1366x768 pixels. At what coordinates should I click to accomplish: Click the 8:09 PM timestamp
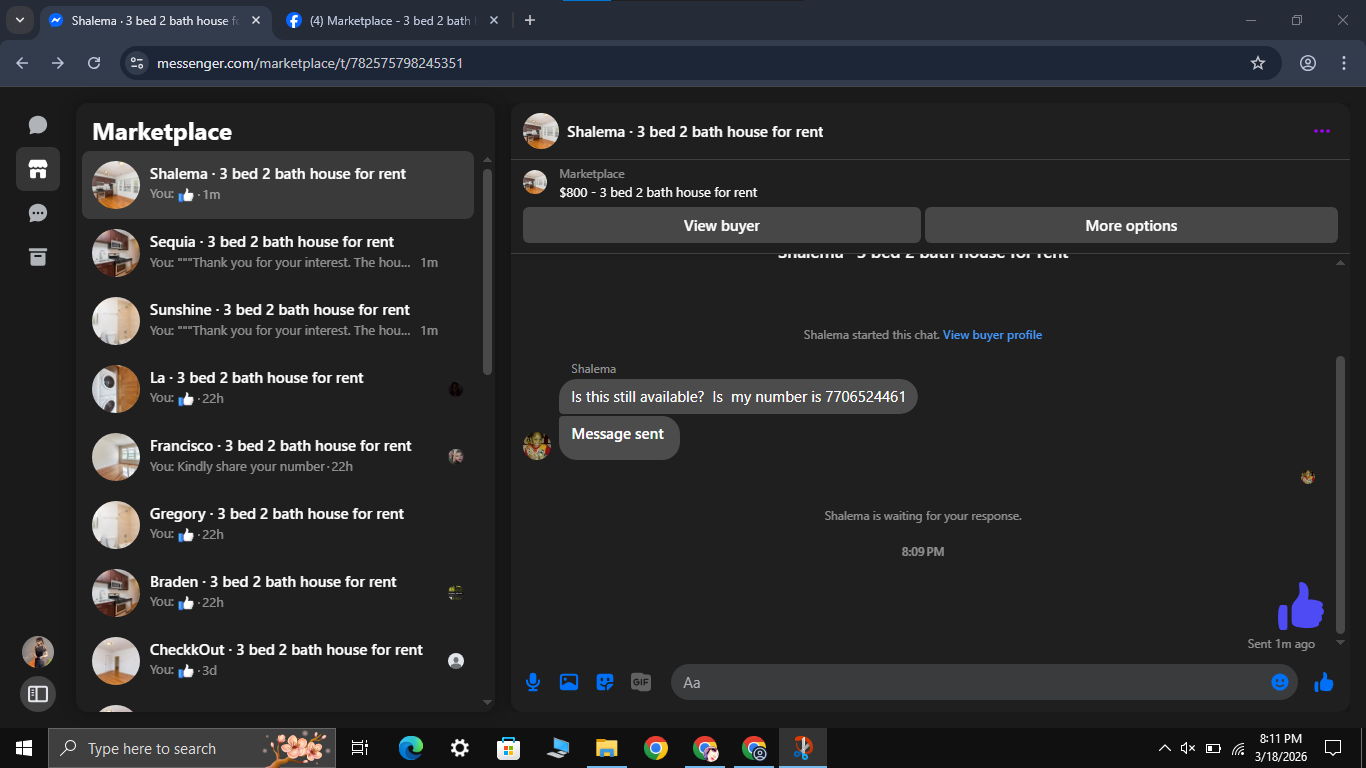(x=923, y=552)
